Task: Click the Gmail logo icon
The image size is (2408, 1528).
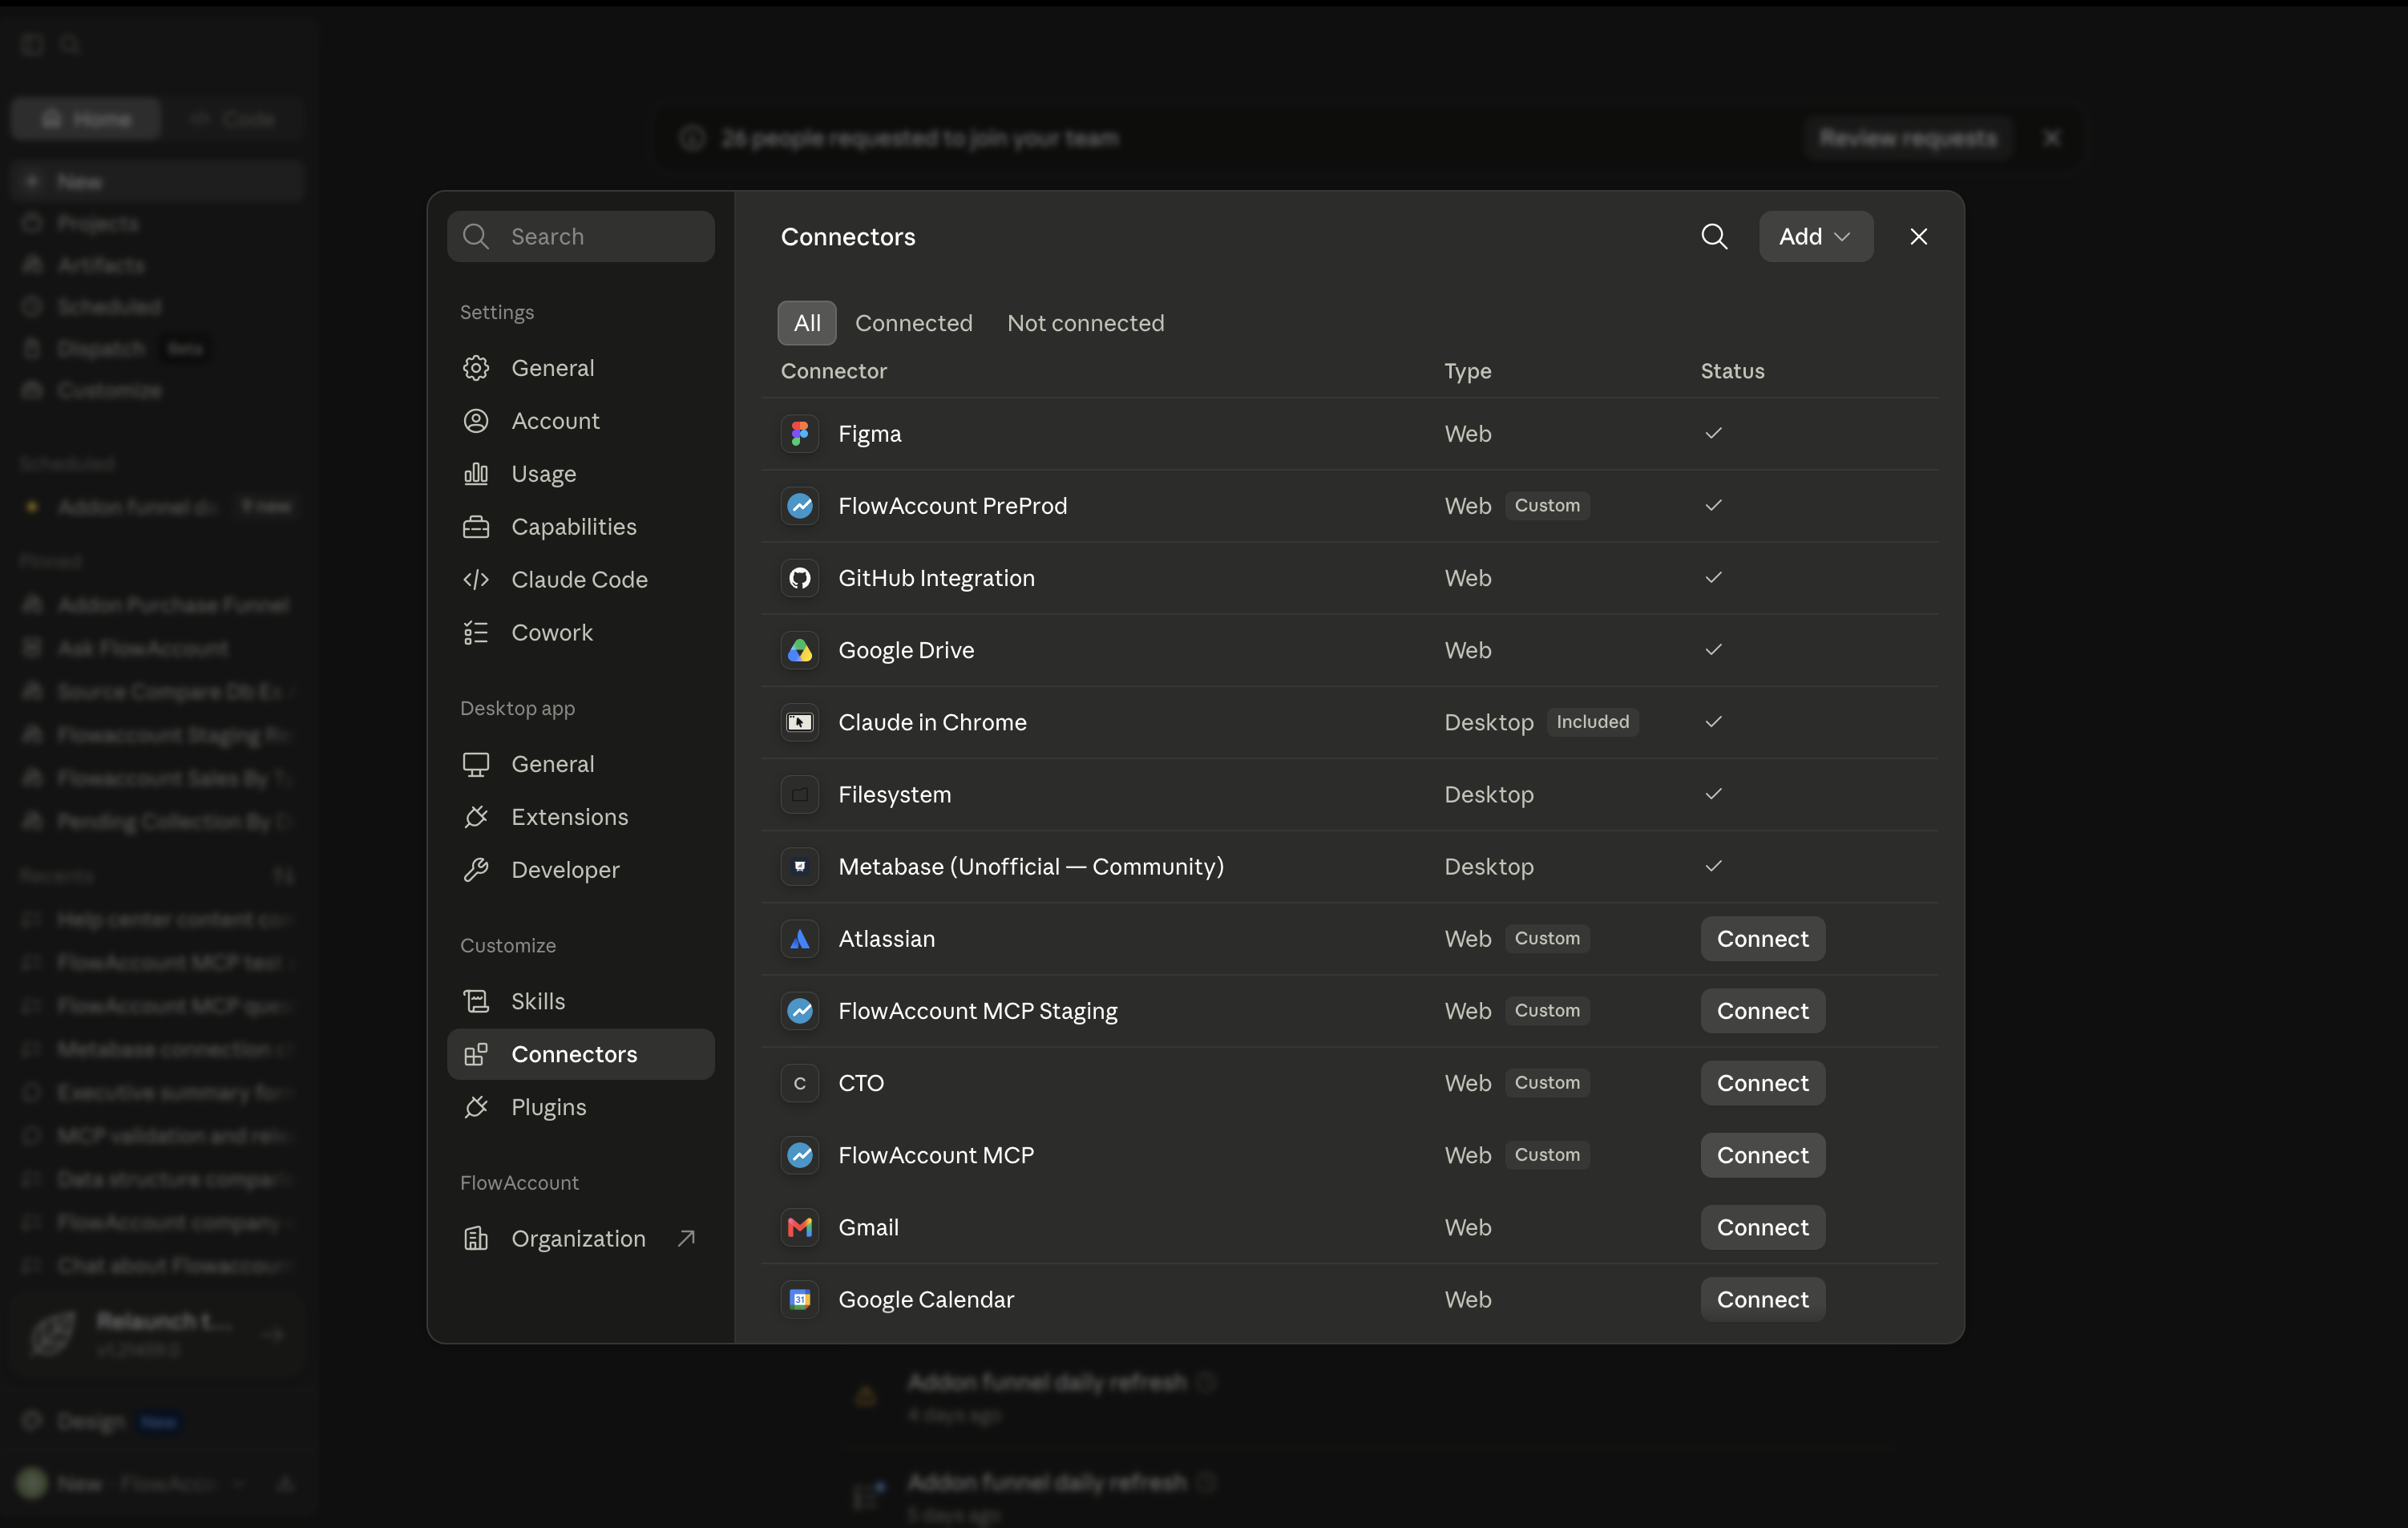Action: [x=799, y=1227]
